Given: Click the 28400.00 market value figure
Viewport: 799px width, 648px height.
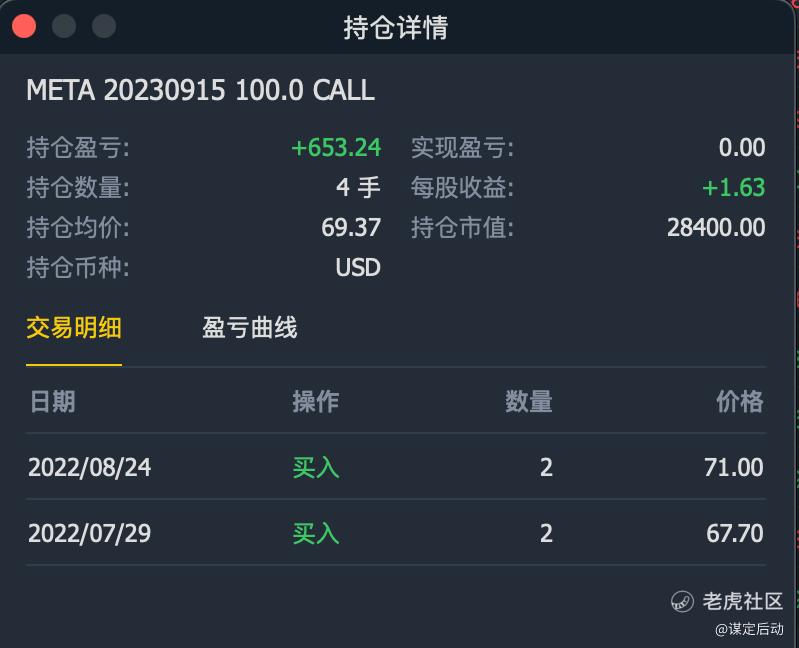Looking at the screenshot, I should point(716,228).
